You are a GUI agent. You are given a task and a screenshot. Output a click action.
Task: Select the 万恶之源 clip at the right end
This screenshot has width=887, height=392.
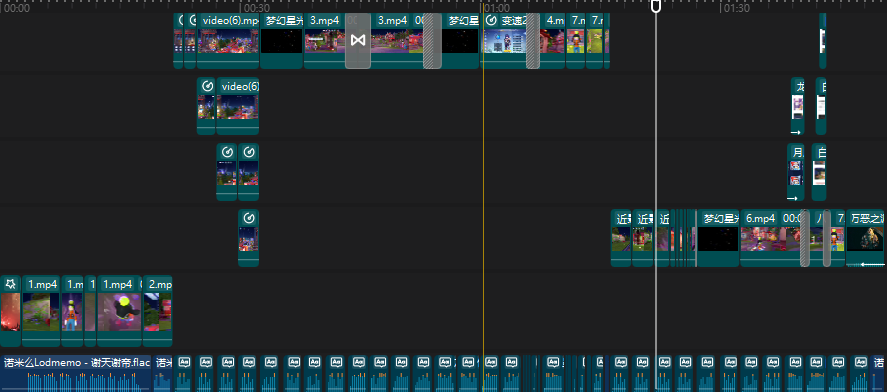(865, 238)
